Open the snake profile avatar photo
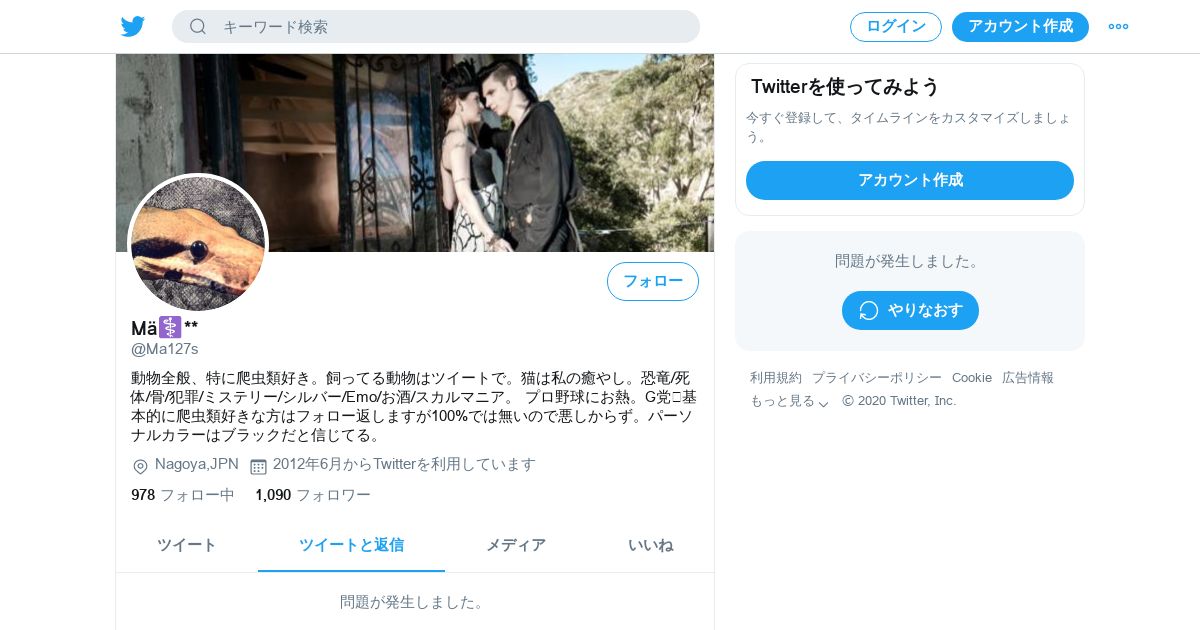 click(198, 244)
